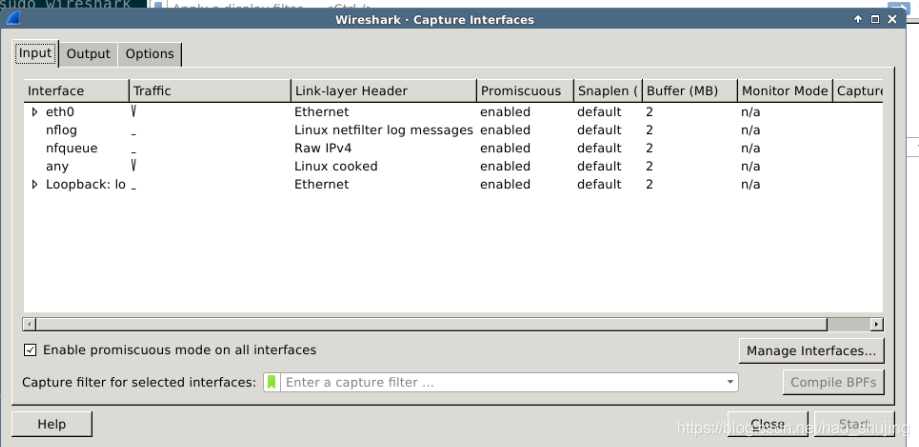This screenshot has width=919, height=447.
Task: Switch to the Input tab
Action: point(35,53)
